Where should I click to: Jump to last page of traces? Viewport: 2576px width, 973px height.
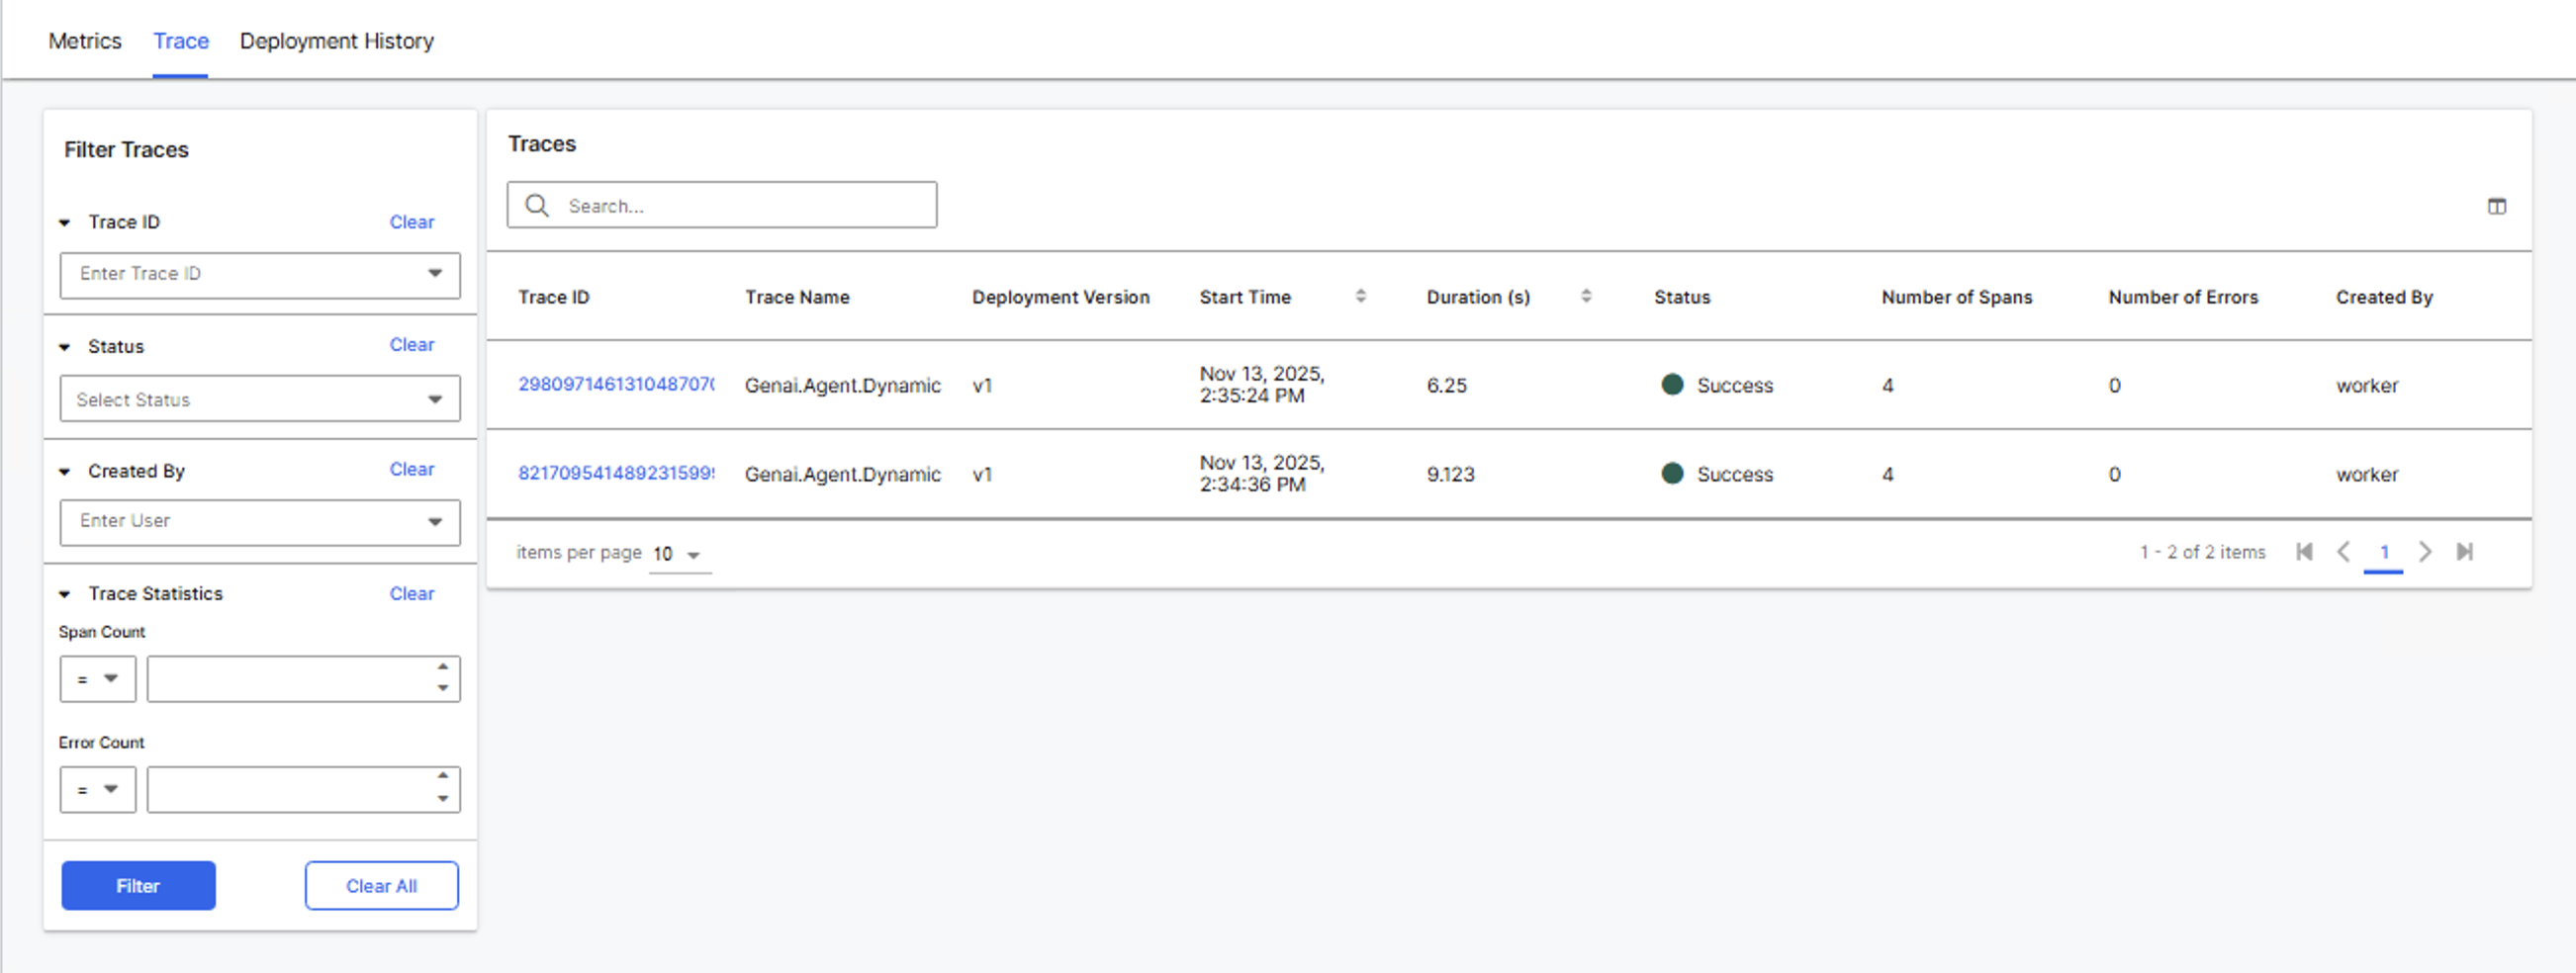2465,552
